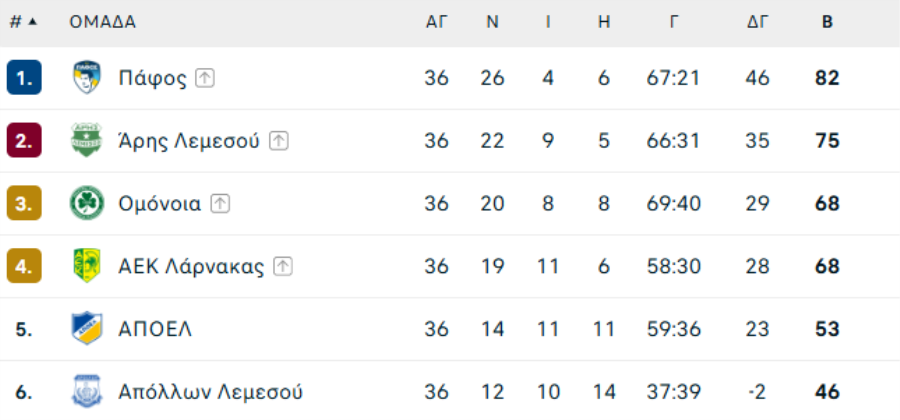Click the promotion arrow icon next to Πάφος
This screenshot has width=900, height=420.
(x=205, y=78)
